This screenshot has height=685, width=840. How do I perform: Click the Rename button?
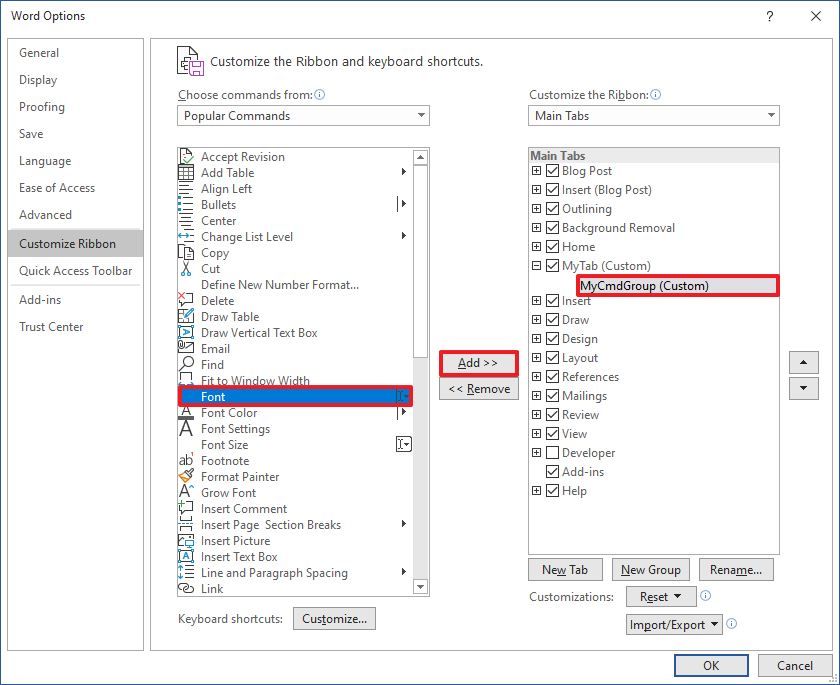point(736,569)
